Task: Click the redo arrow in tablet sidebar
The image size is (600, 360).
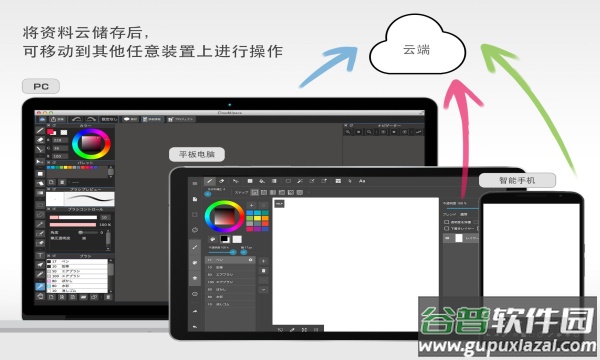Action: [195, 311]
